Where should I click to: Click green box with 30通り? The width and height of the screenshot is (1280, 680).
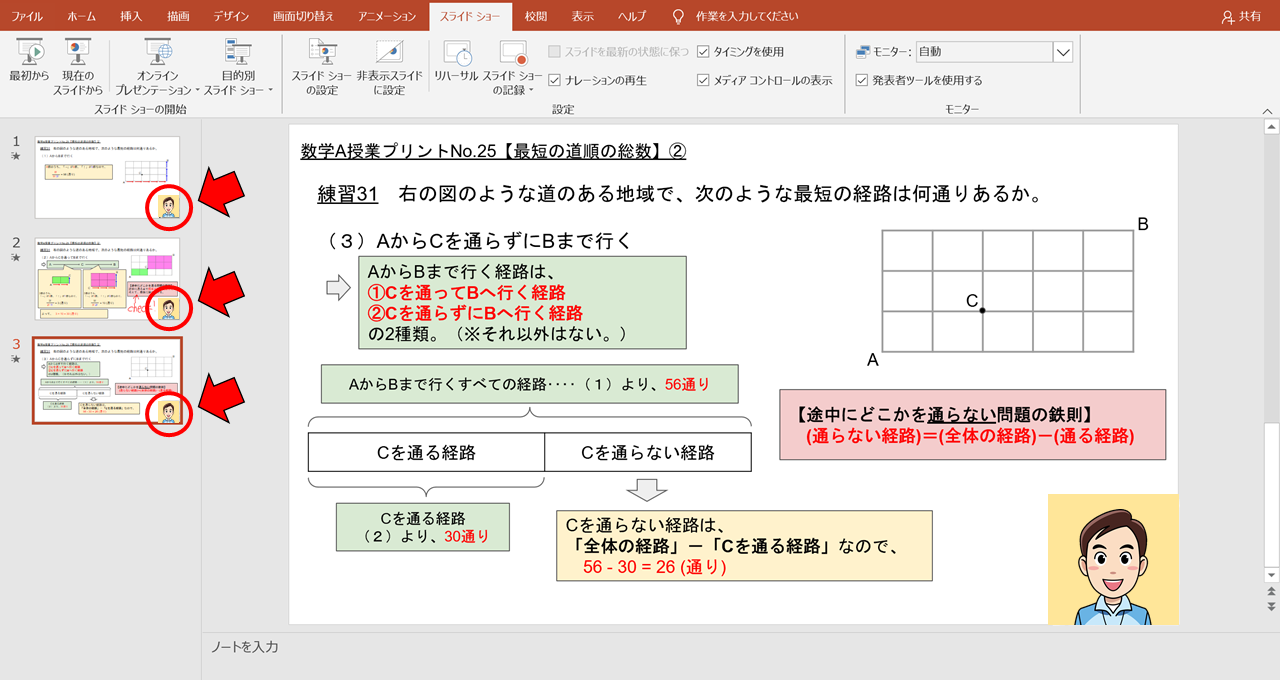coord(423,527)
